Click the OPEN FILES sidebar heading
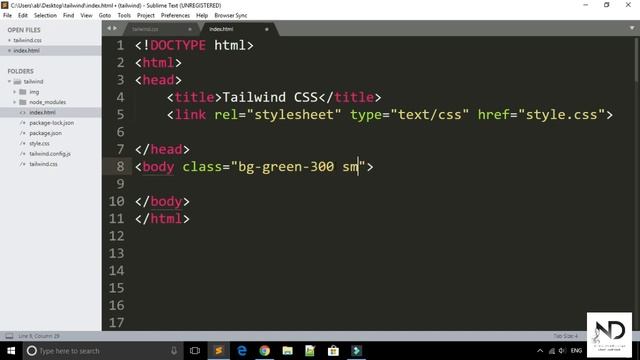Screen dimensions: 640x360 tap(24, 30)
